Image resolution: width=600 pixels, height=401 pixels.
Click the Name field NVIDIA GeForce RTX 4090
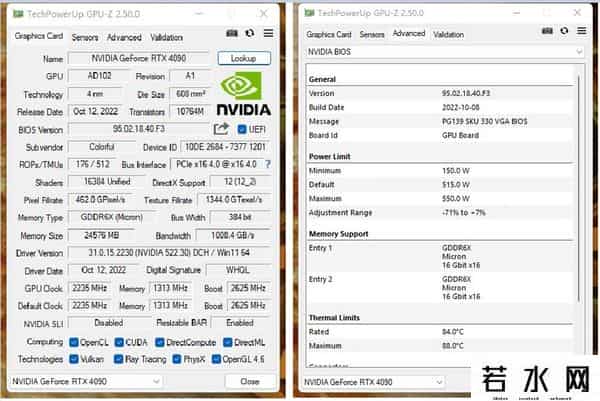(x=139, y=58)
